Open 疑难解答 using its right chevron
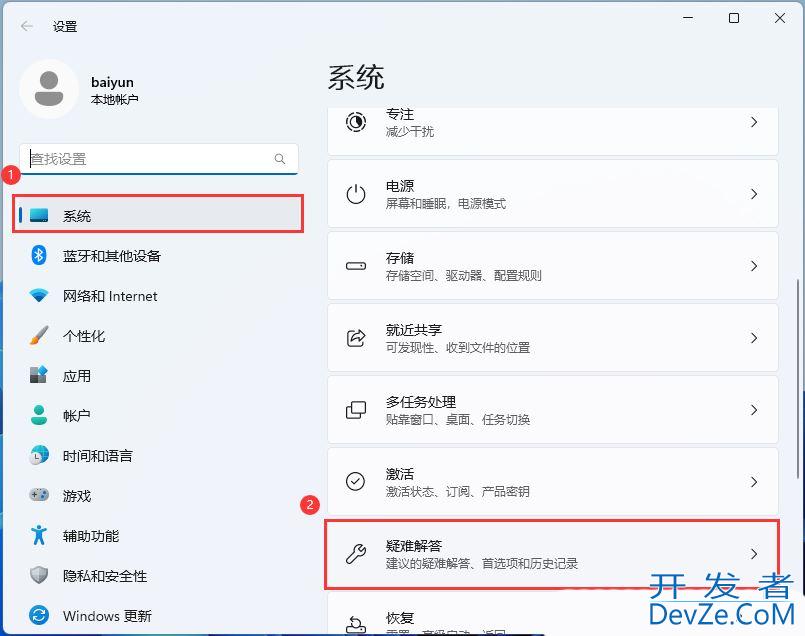Screen dimensions: 805x636 (x=754, y=554)
